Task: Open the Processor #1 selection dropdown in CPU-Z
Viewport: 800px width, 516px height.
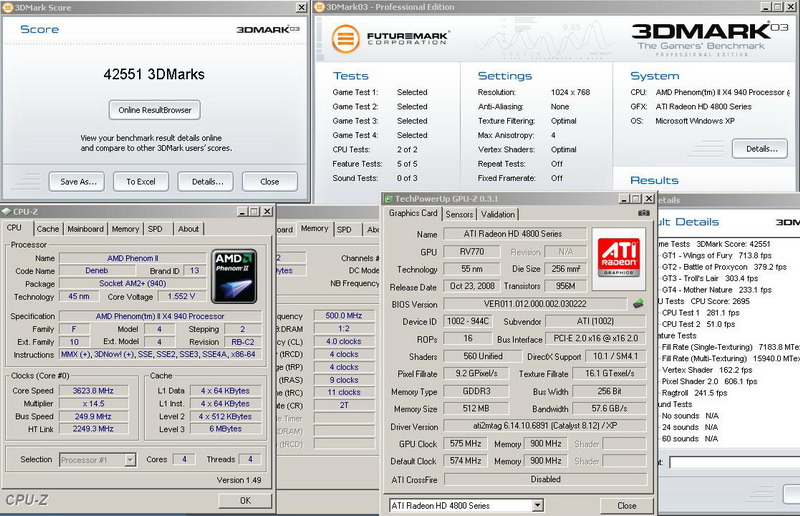Action: pyautogui.click(x=130, y=460)
